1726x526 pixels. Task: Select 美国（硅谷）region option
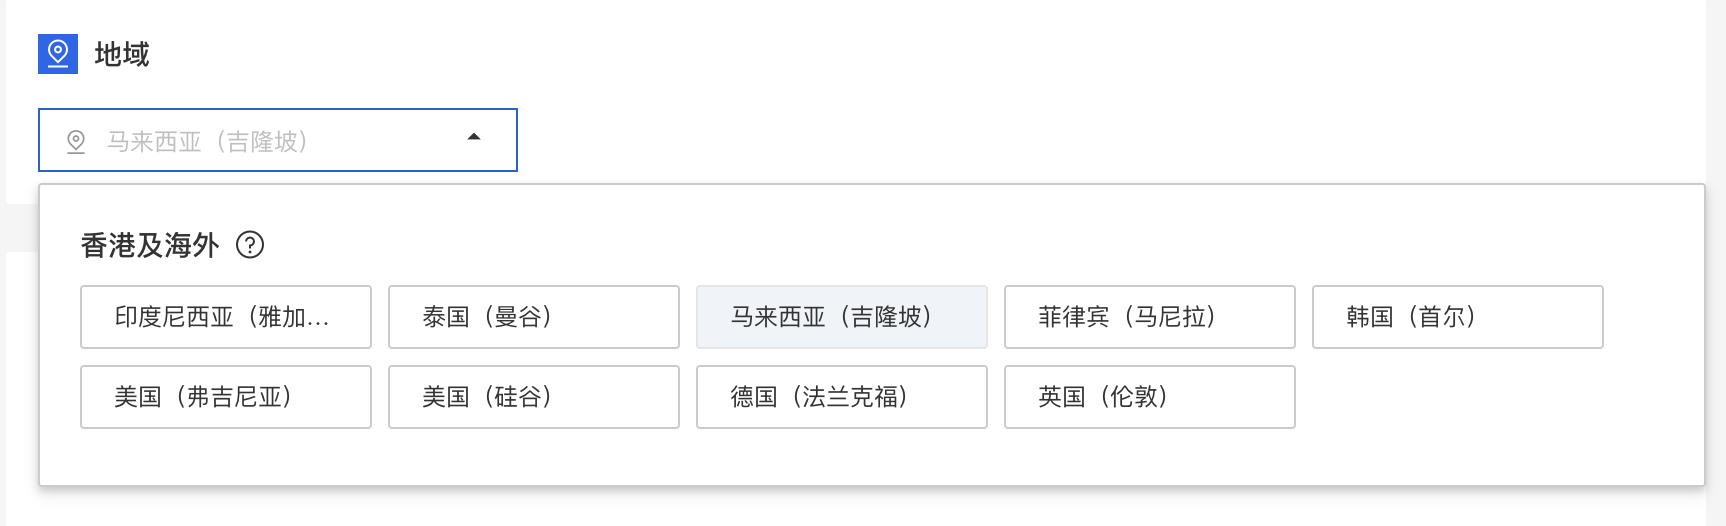534,397
